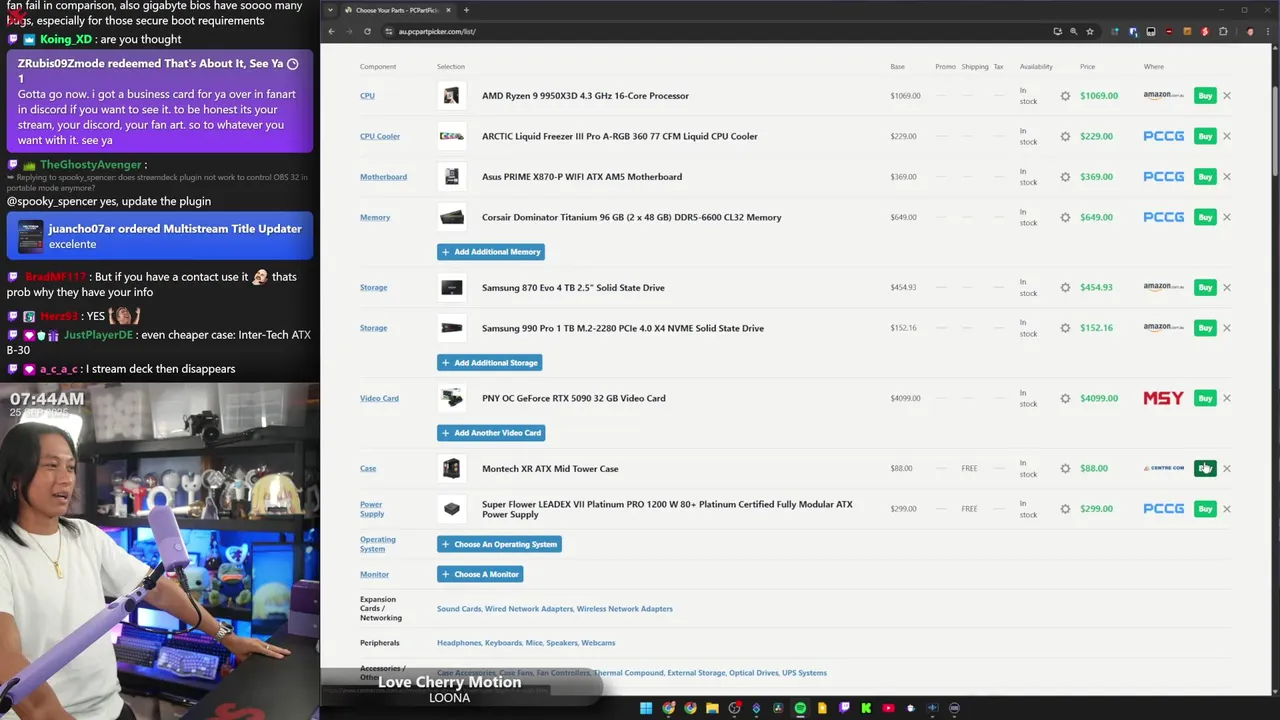Click the $4099.00 price for the video card

(x=1099, y=398)
